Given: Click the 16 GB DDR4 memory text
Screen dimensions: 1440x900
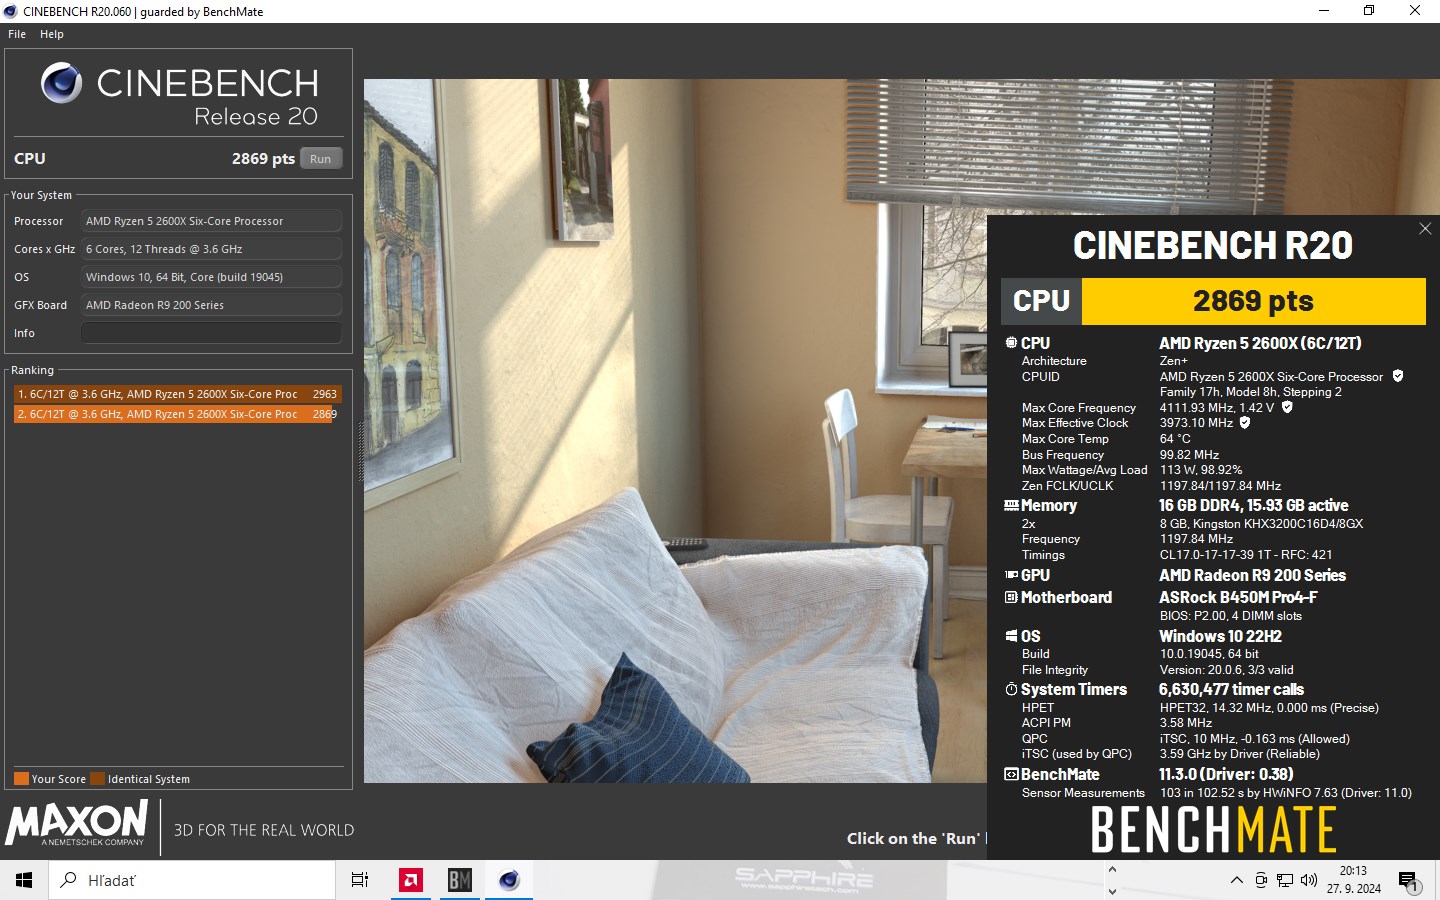Looking at the screenshot, I should click(x=1253, y=506).
